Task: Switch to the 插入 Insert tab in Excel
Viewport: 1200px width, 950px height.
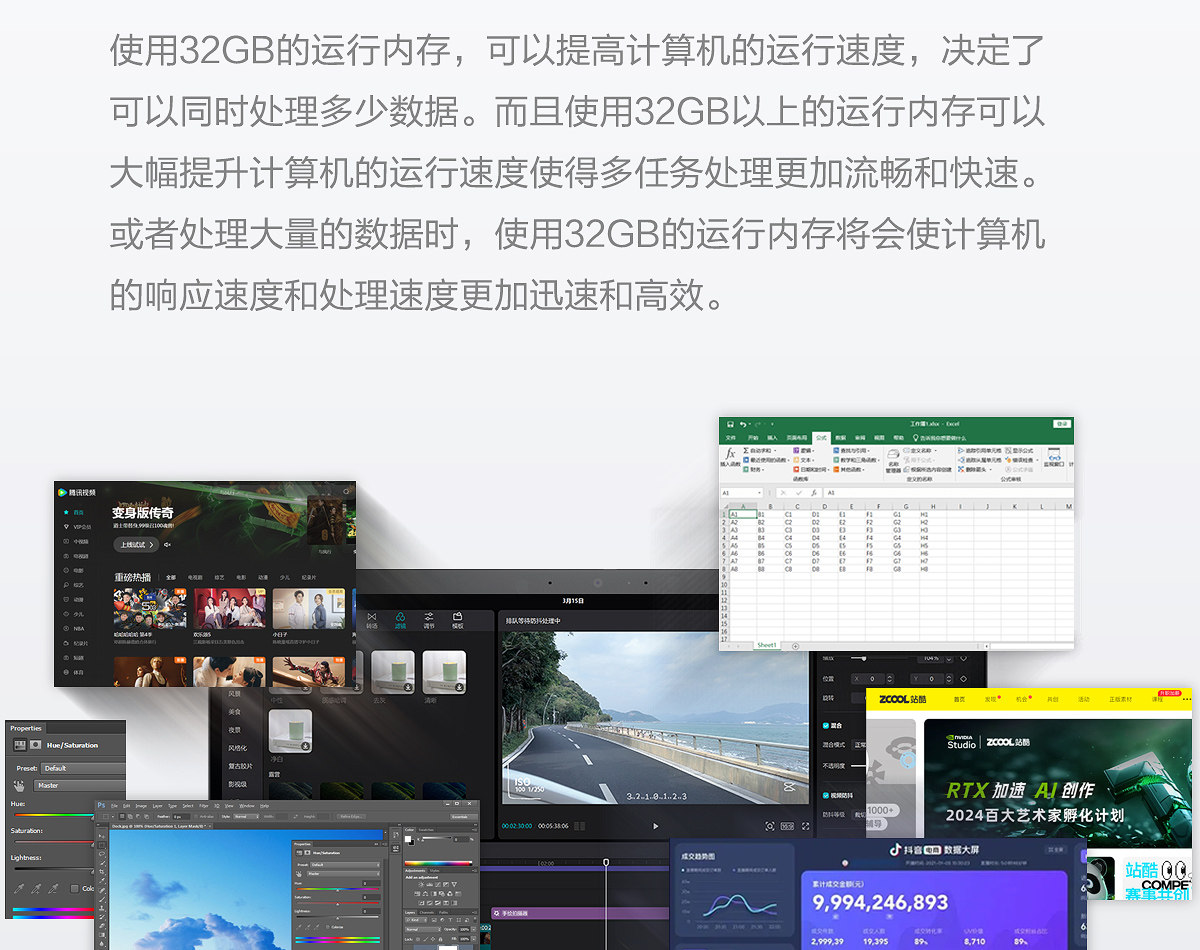Action: coord(772,438)
